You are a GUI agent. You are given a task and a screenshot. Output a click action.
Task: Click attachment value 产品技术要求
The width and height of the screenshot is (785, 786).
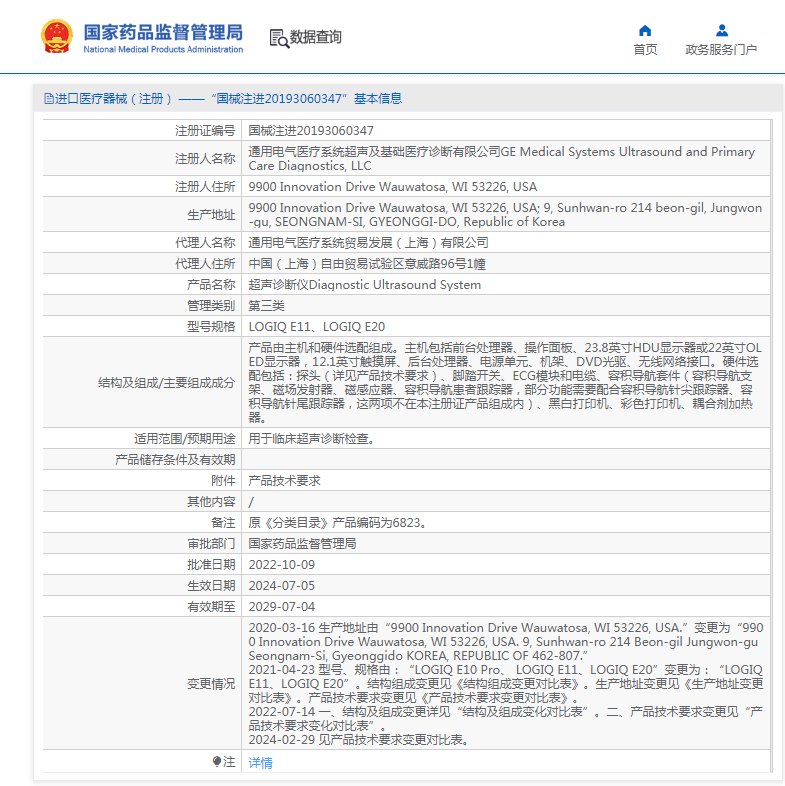285,481
